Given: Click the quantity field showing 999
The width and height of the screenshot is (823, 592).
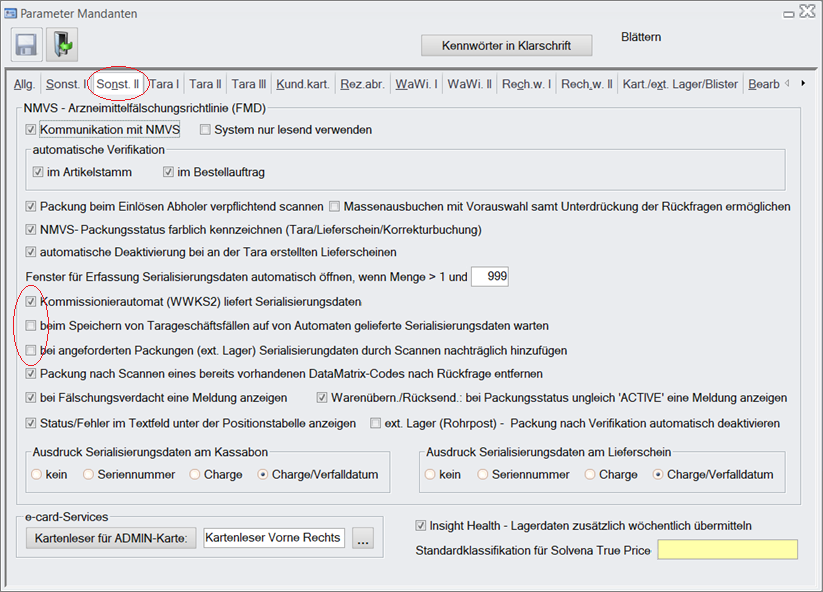Looking at the screenshot, I should 490,277.
